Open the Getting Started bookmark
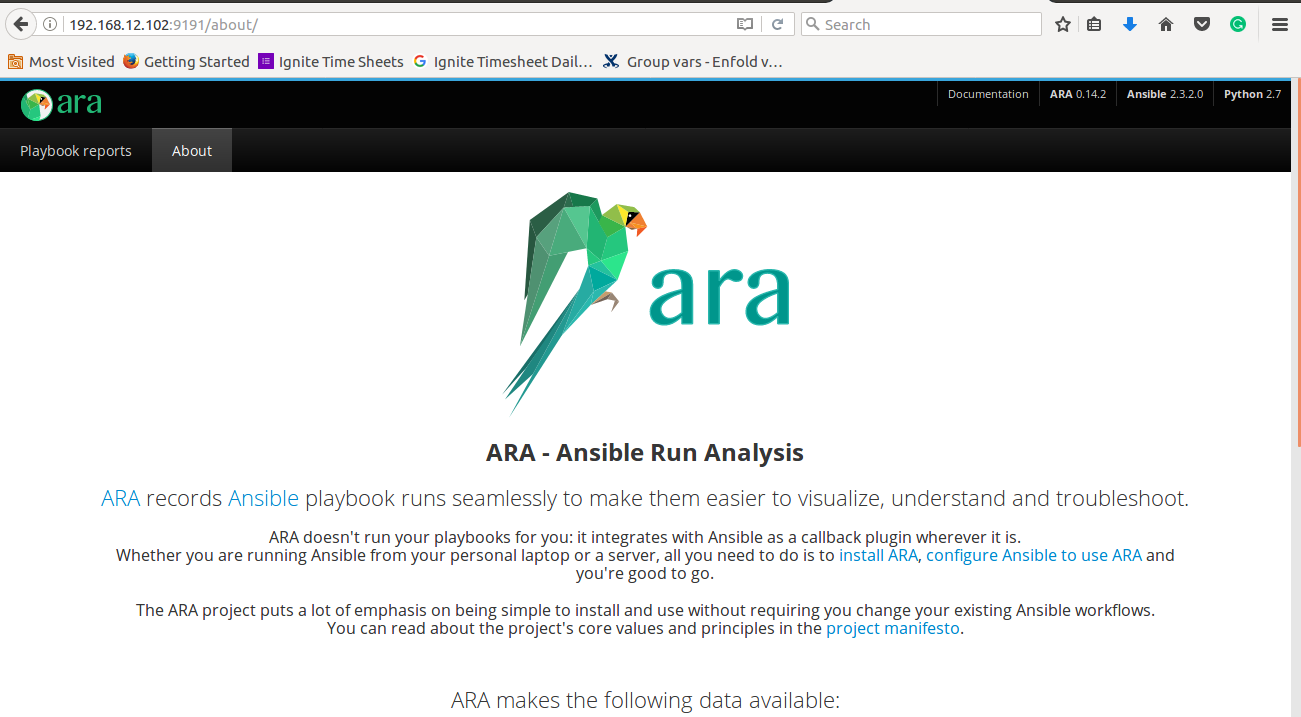This screenshot has height=717, width=1301. [186, 61]
